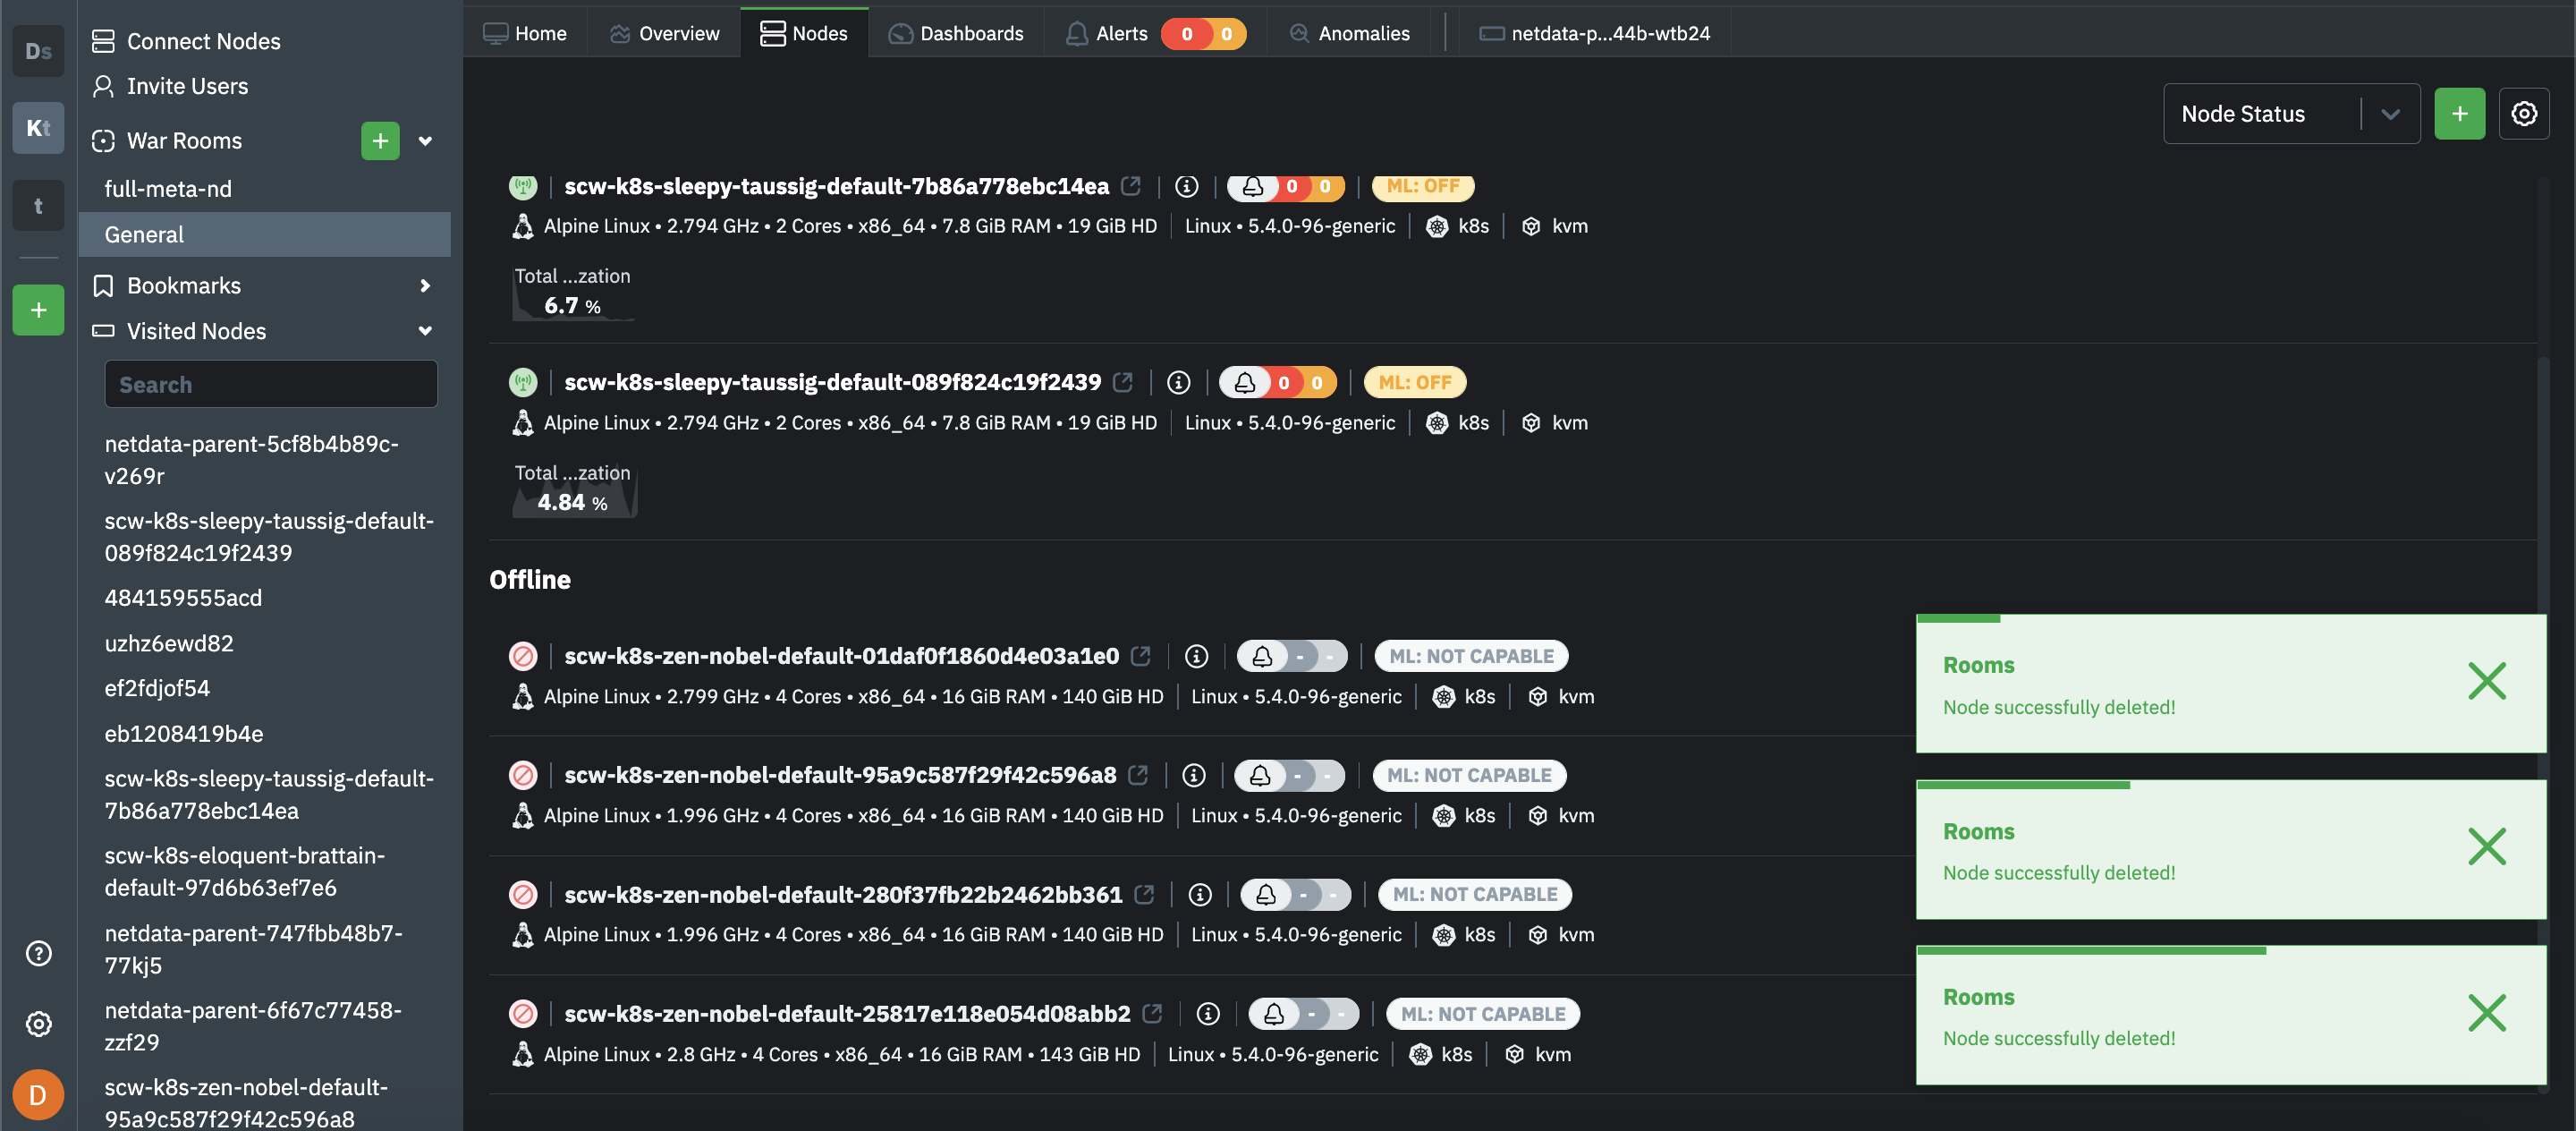This screenshot has width=2576, height=1131.
Task: Open external link for scw-k8s-sleepy-taussig-default-089f824c19f2439
Action: pos(1123,382)
